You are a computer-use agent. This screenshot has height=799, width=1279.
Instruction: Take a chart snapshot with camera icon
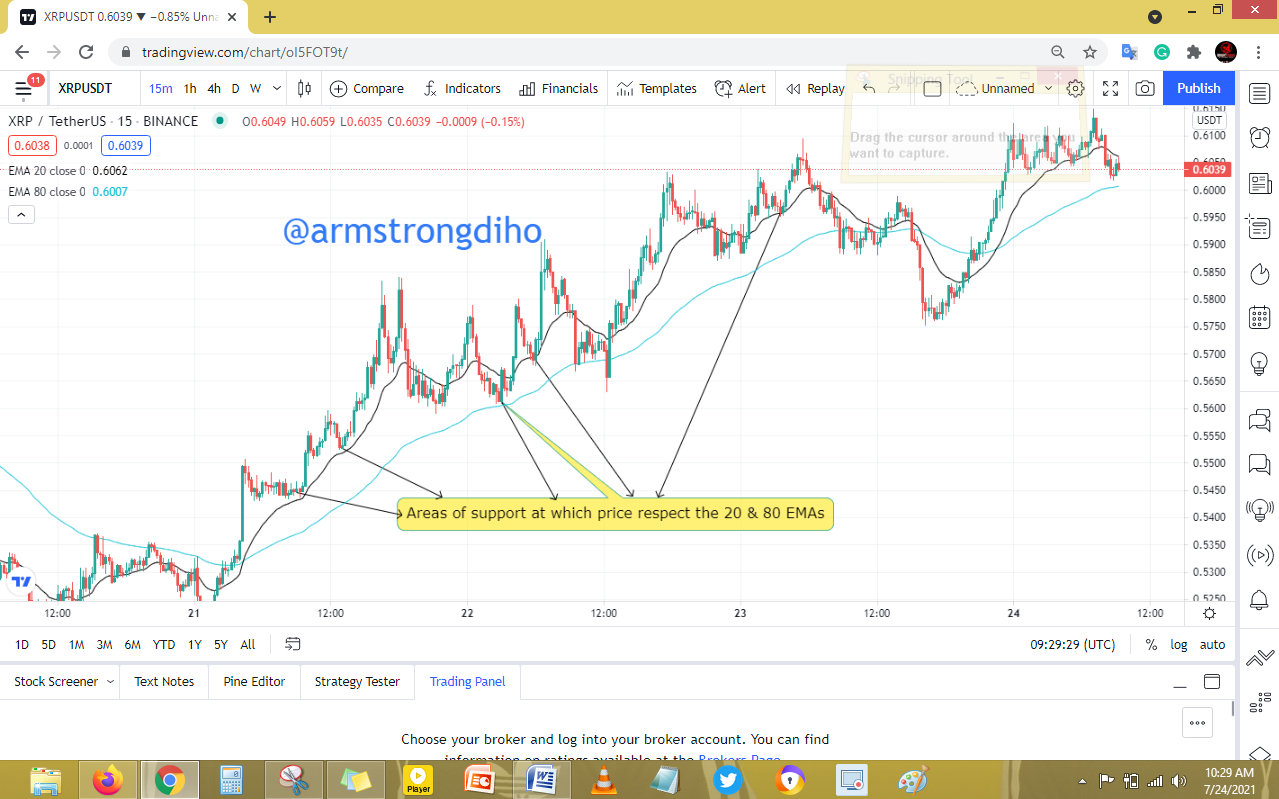click(1144, 88)
